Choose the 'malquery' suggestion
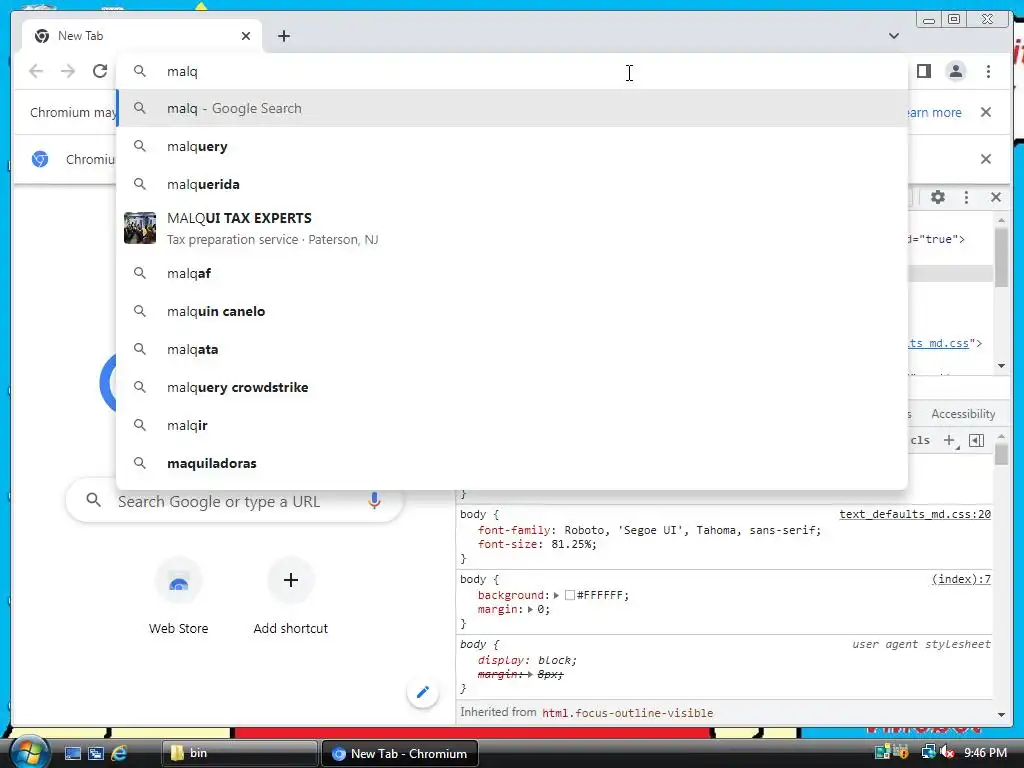The image size is (1024, 768). [x=512, y=146]
